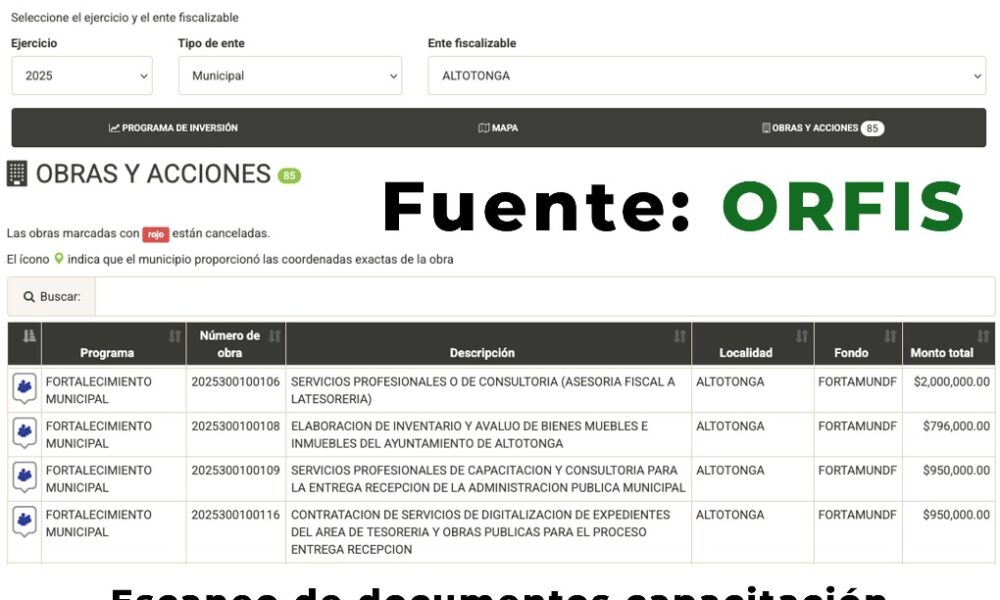Viewport: 1000px width, 600px height.
Task: Open the Ente fiscalizable ALTOTONGA selector
Action: coord(706,76)
